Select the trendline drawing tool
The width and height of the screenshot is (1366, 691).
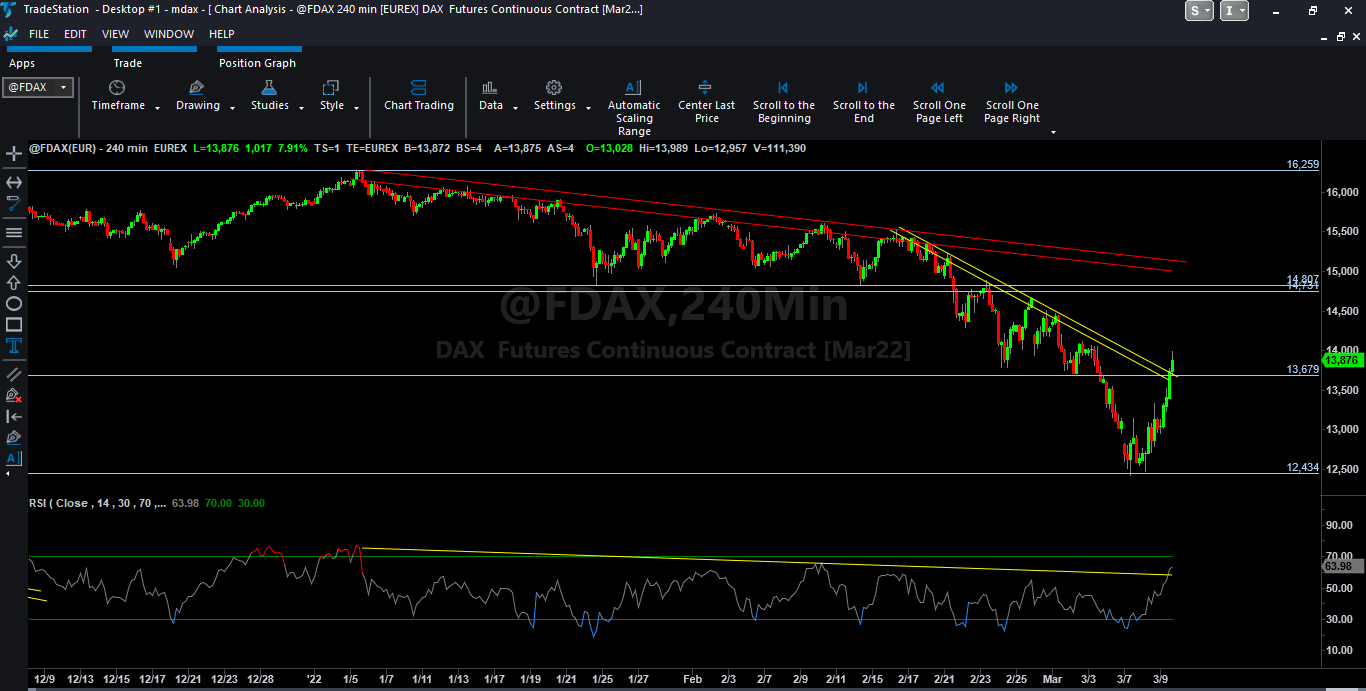[14, 203]
